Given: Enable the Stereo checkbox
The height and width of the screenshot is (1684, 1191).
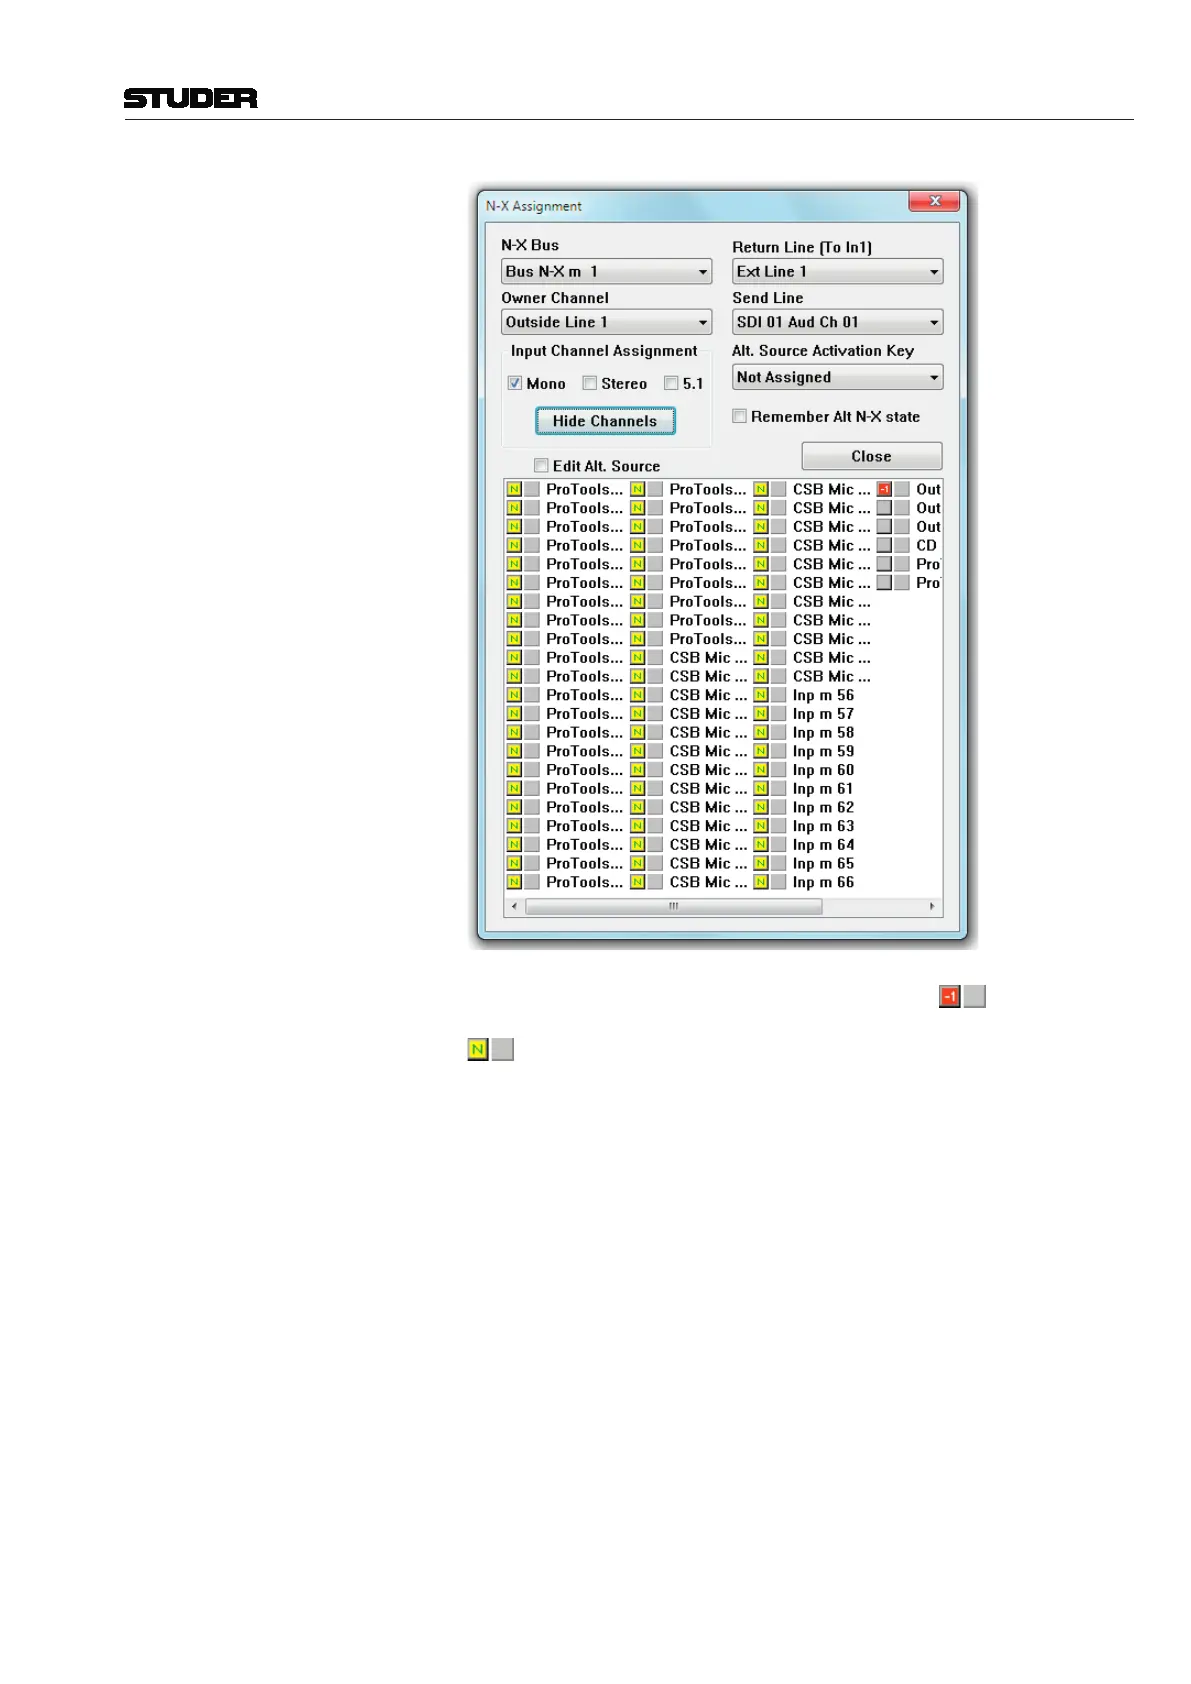Looking at the screenshot, I should 590,383.
